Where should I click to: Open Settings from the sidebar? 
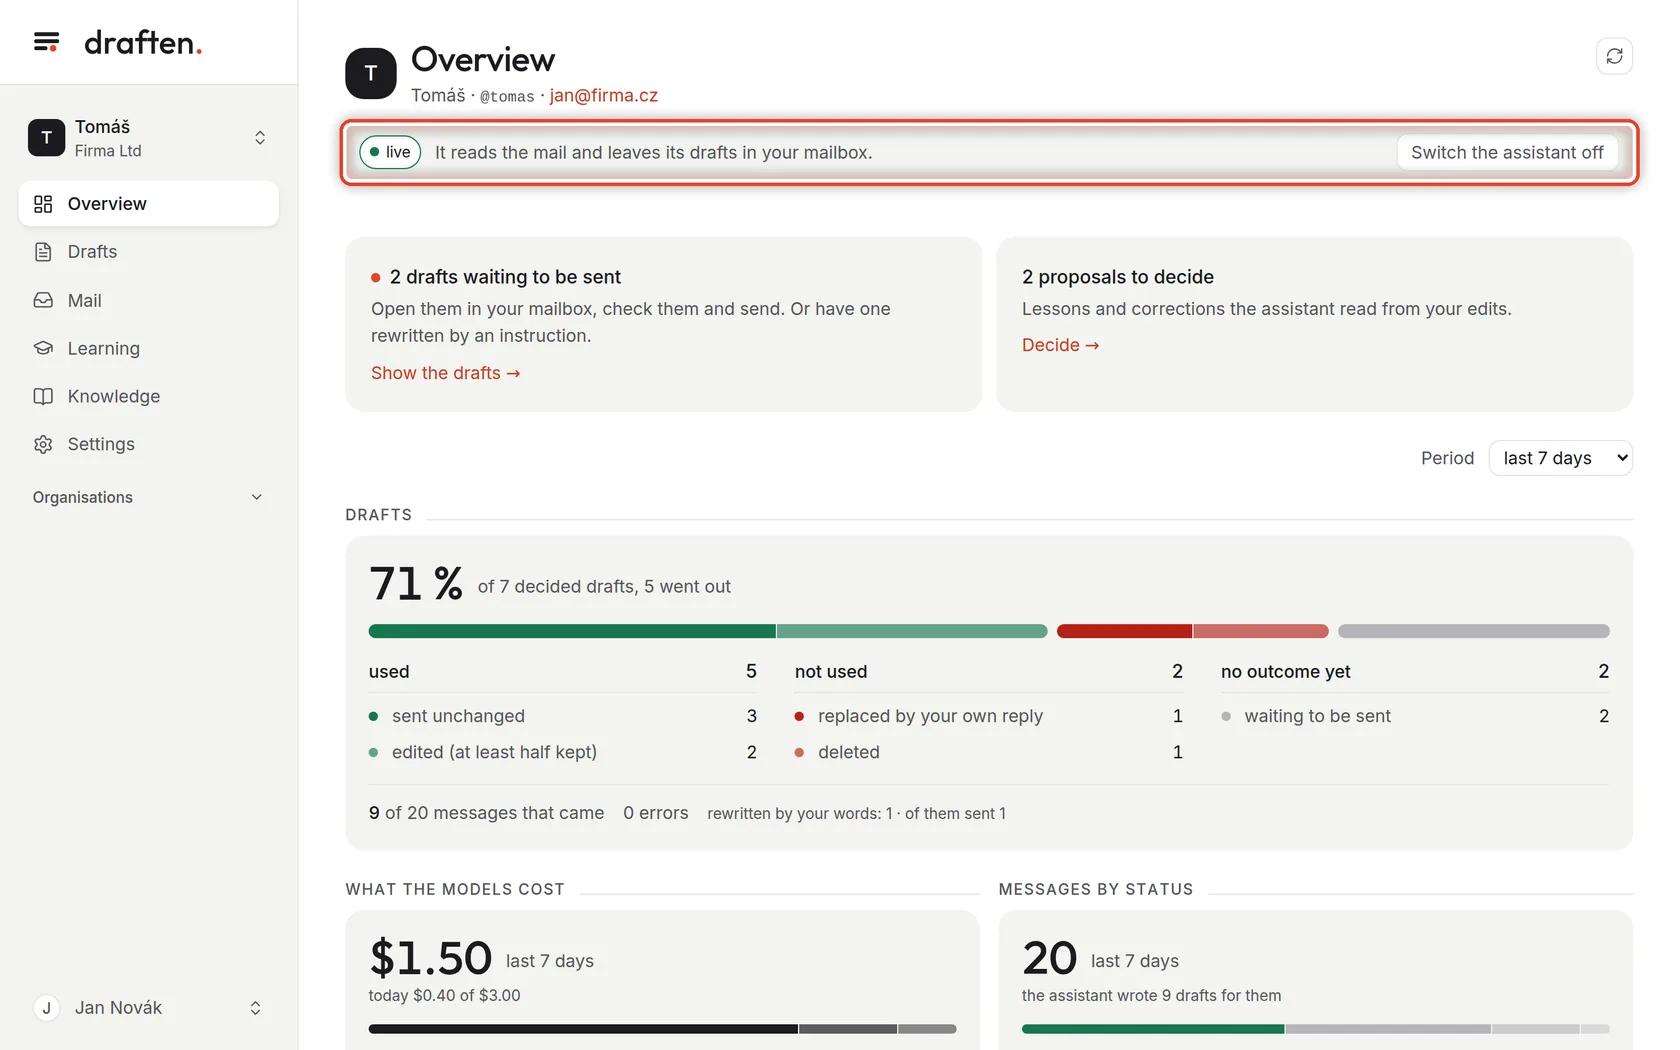(x=148, y=444)
